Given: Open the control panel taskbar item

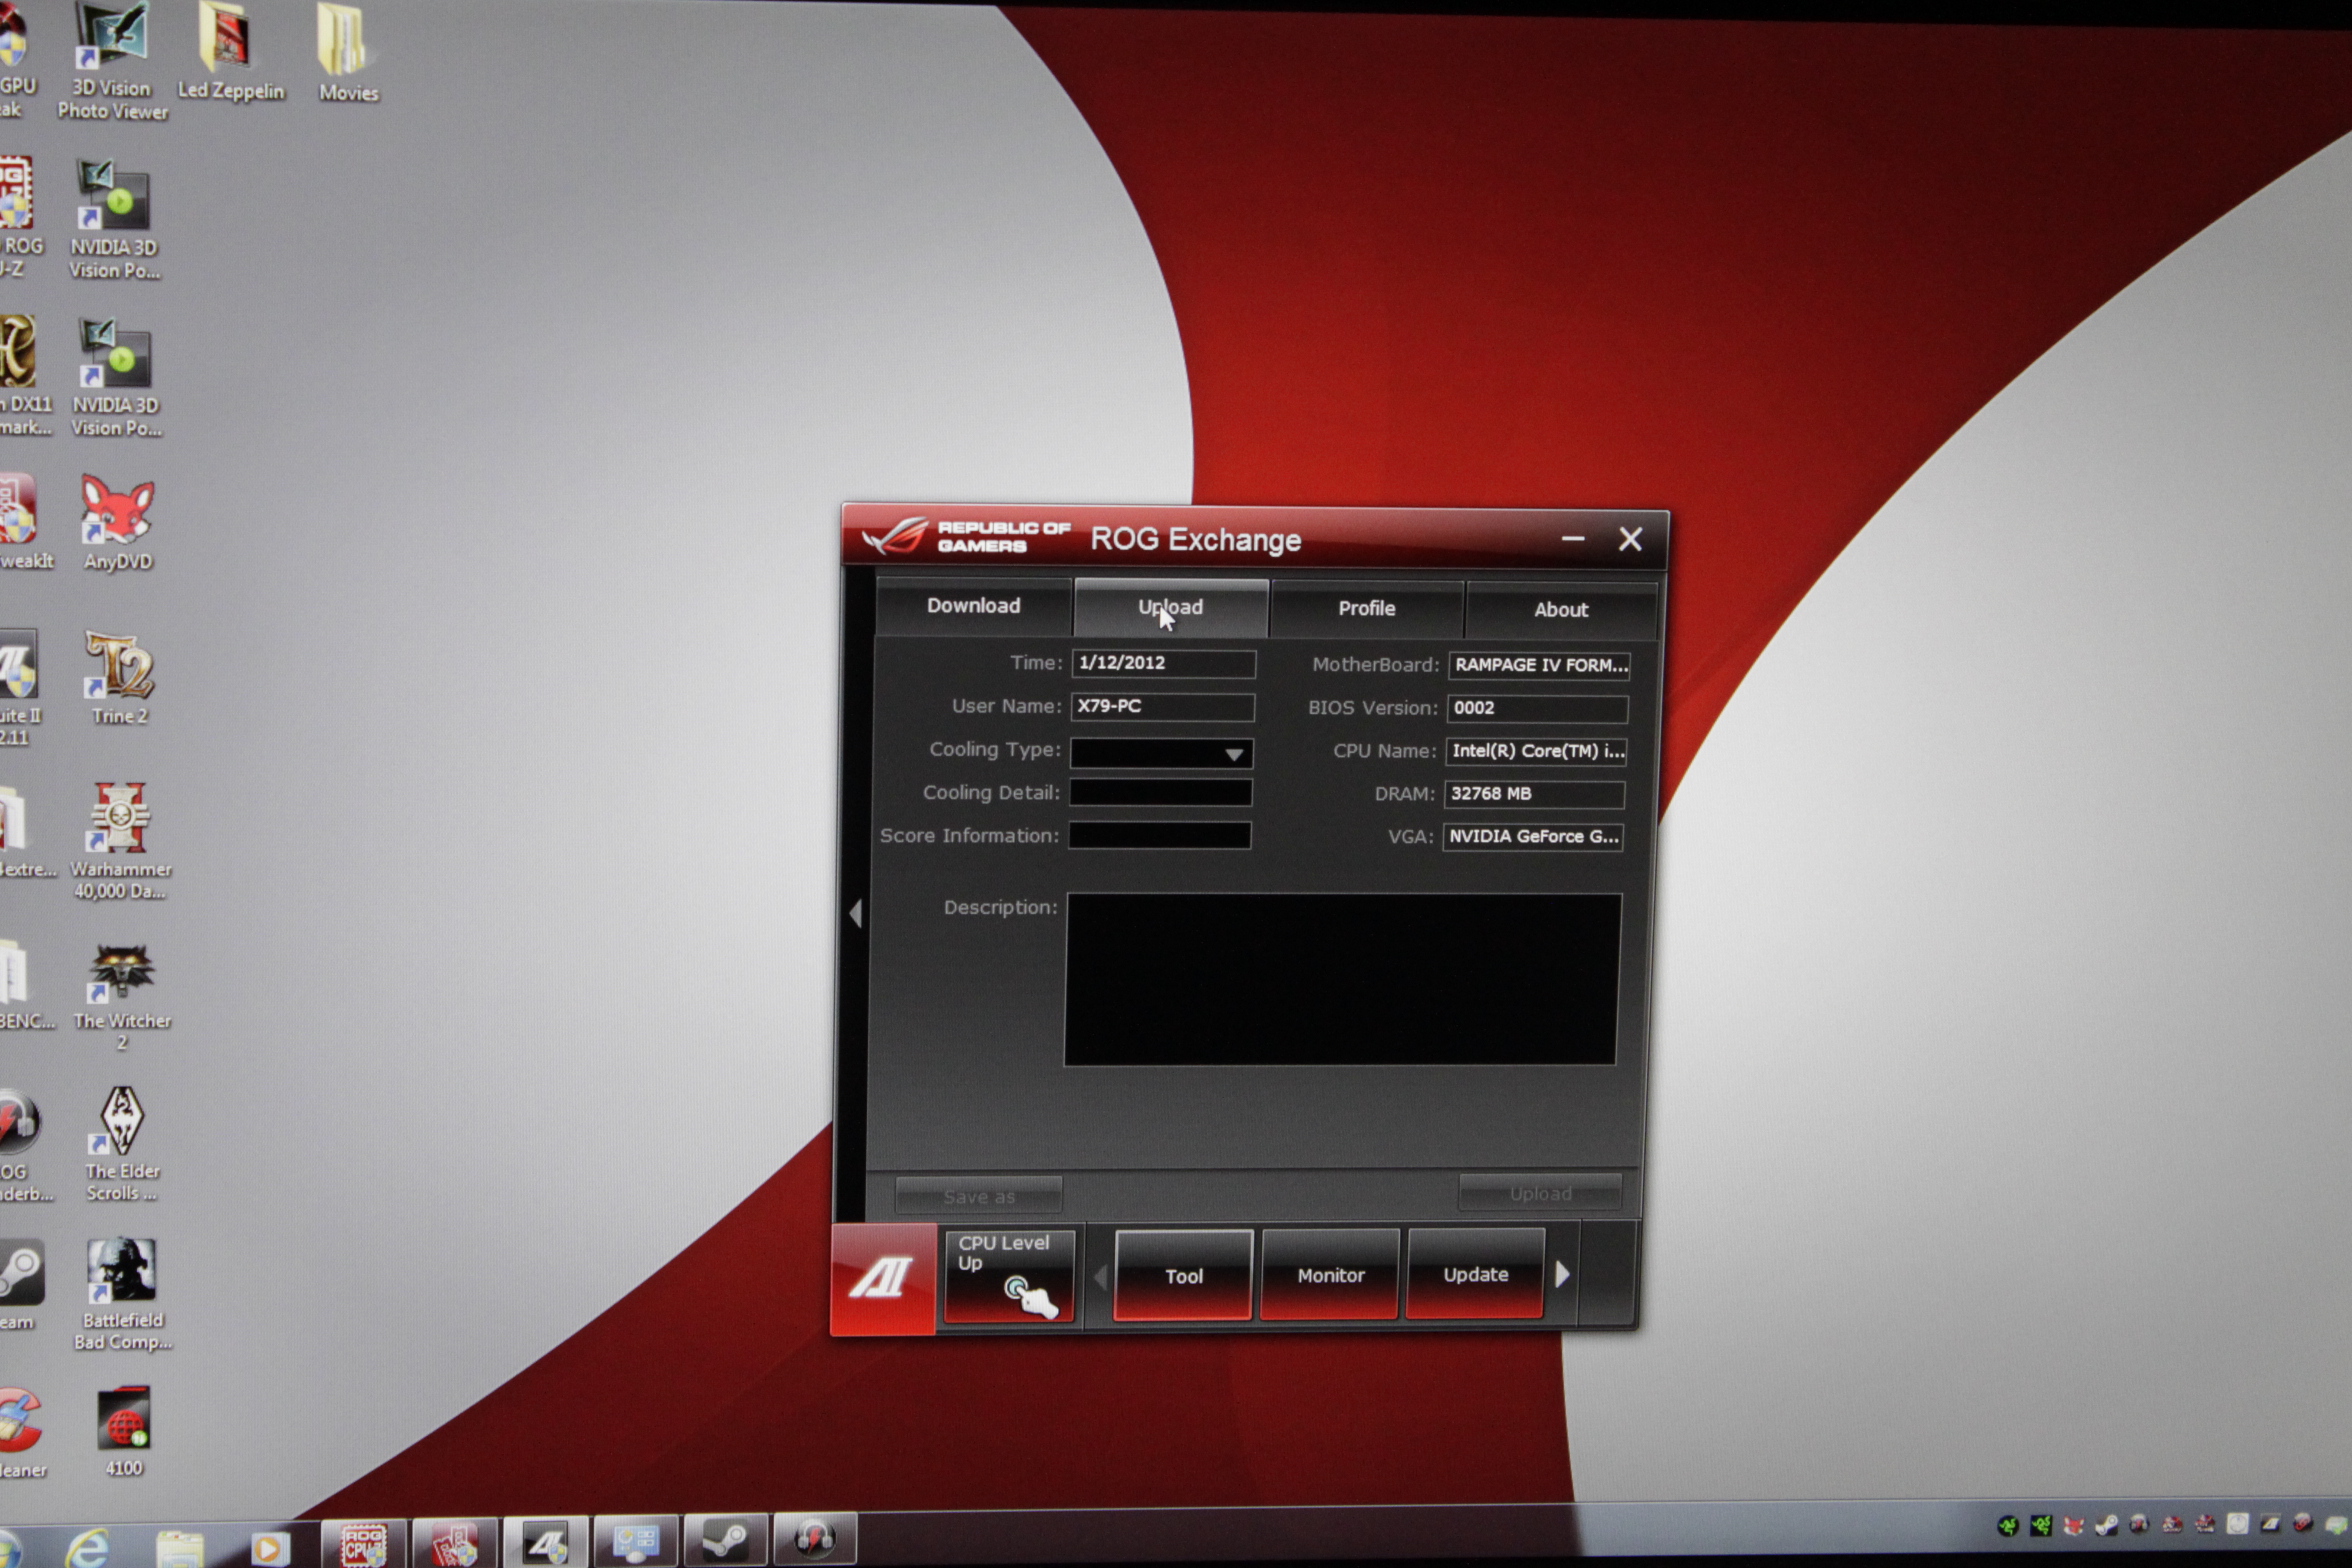Looking at the screenshot, I should tap(637, 1541).
